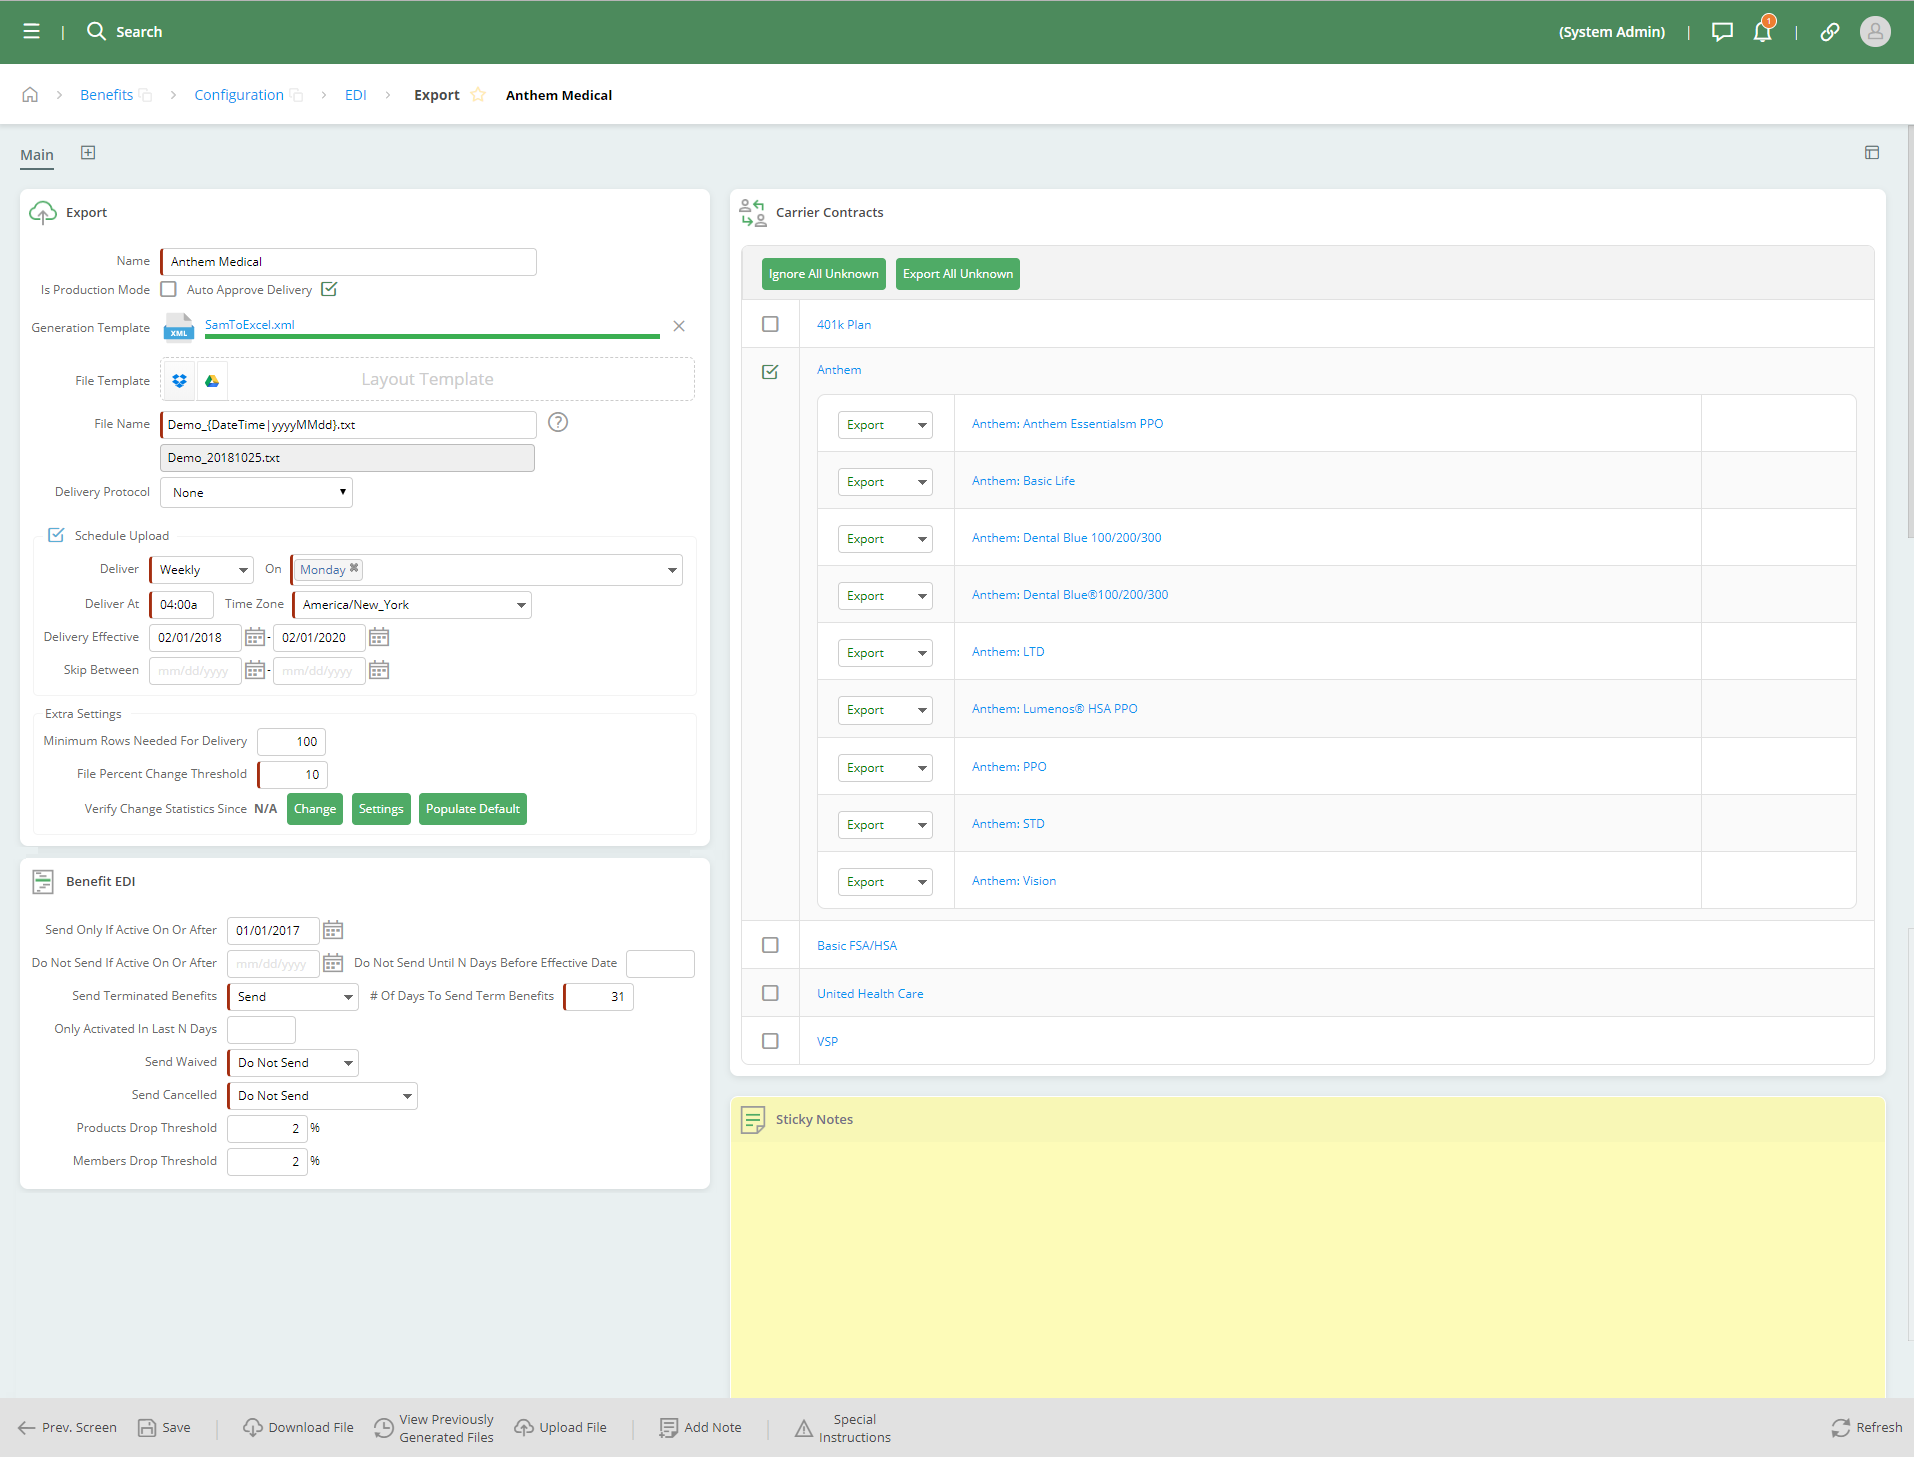The width and height of the screenshot is (1914, 1458).
Task: Click the link chain icon
Action: click(1830, 32)
